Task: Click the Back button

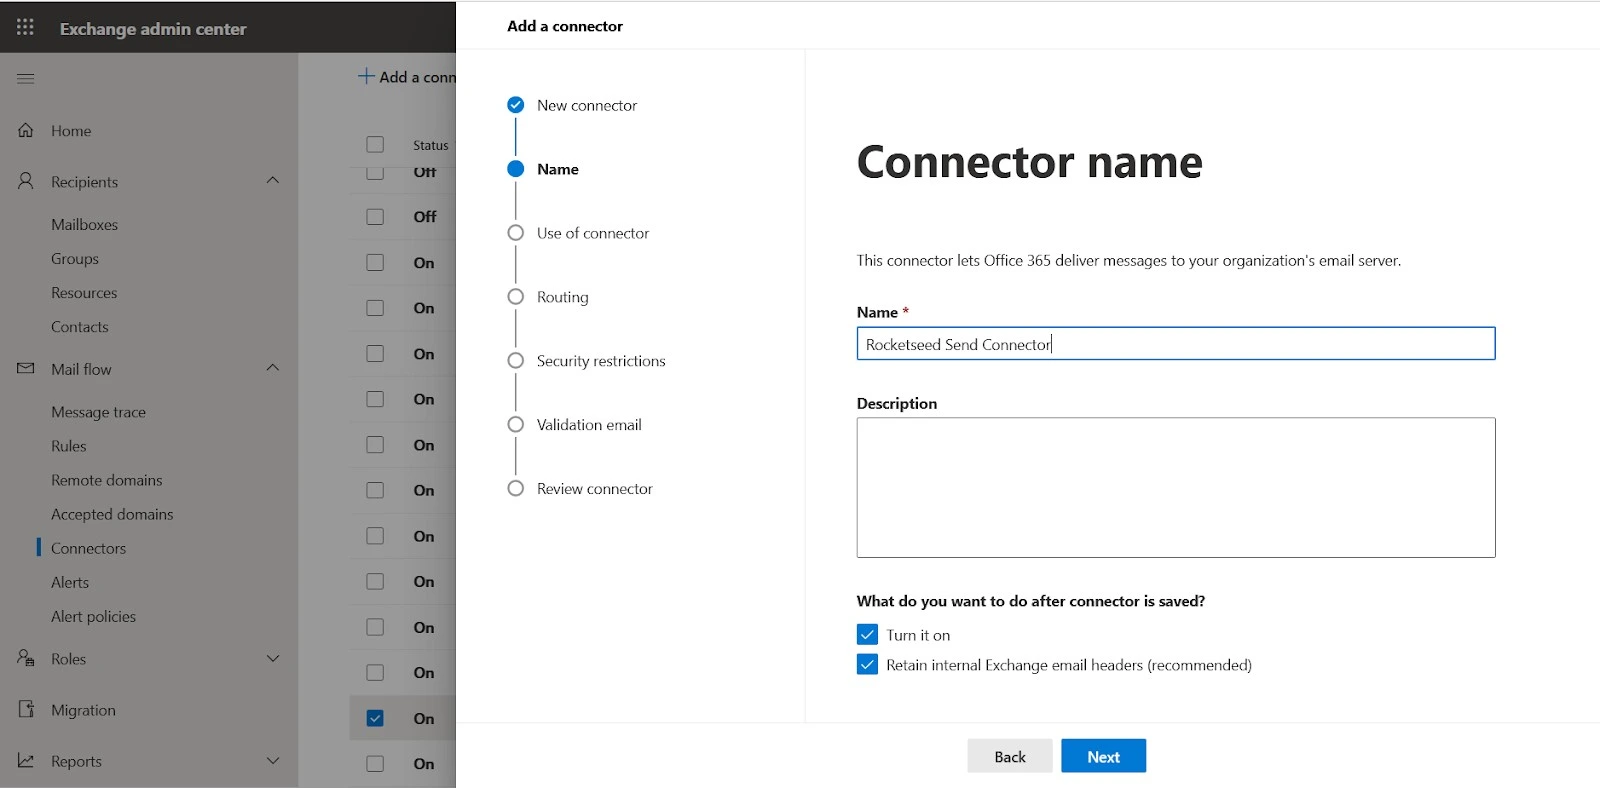Action: click(x=1009, y=756)
